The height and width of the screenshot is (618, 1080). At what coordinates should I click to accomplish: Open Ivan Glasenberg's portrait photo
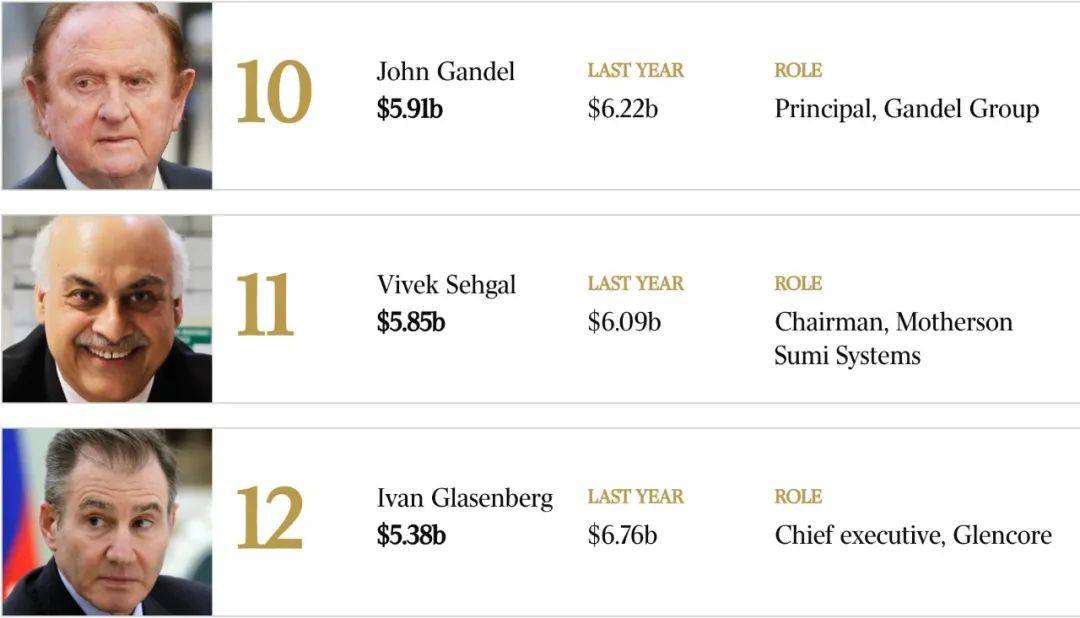(x=107, y=522)
